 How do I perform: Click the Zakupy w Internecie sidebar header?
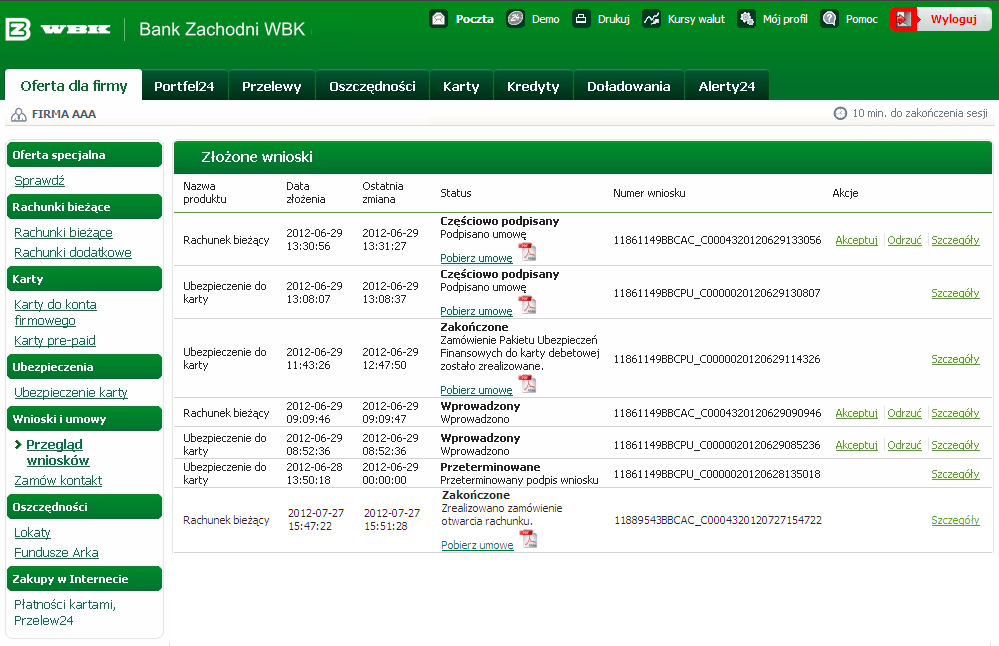(x=84, y=578)
